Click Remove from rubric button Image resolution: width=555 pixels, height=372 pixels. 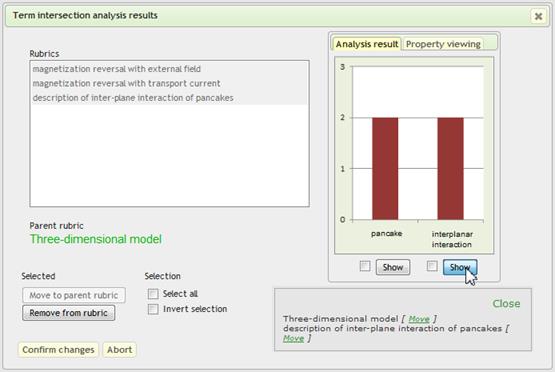tap(68, 313)
